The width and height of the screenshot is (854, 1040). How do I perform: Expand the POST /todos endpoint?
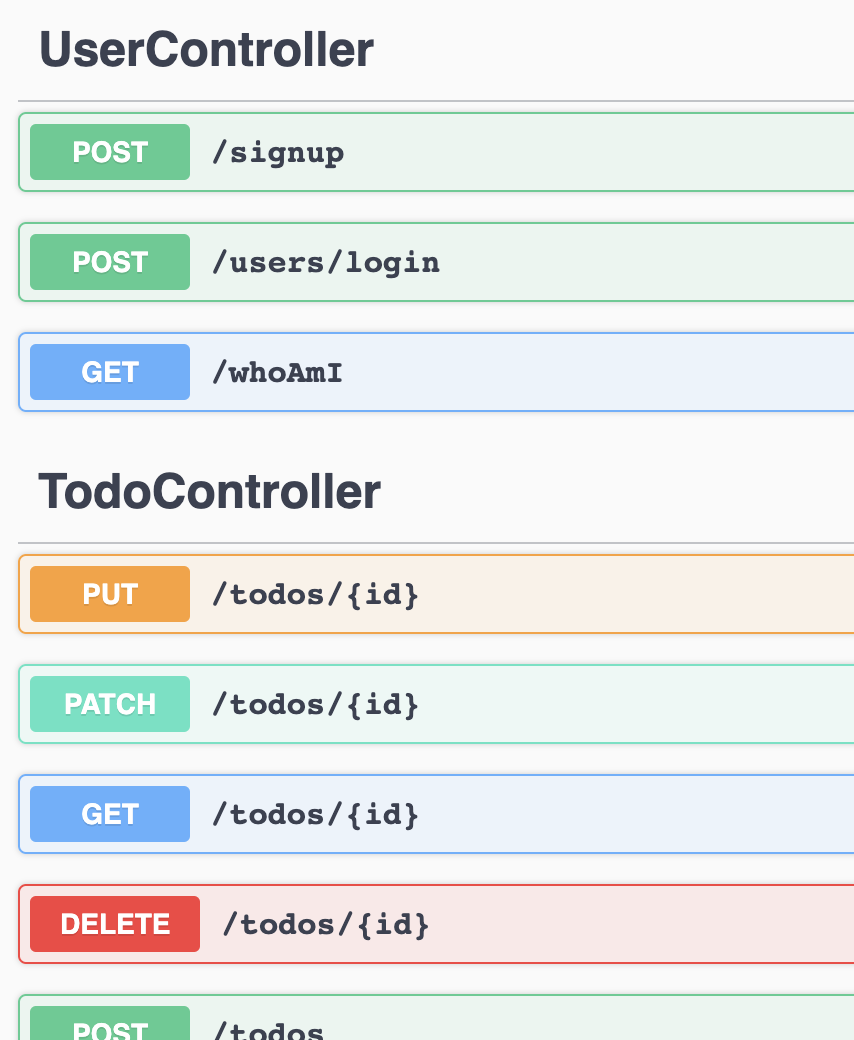point(436,1018)
